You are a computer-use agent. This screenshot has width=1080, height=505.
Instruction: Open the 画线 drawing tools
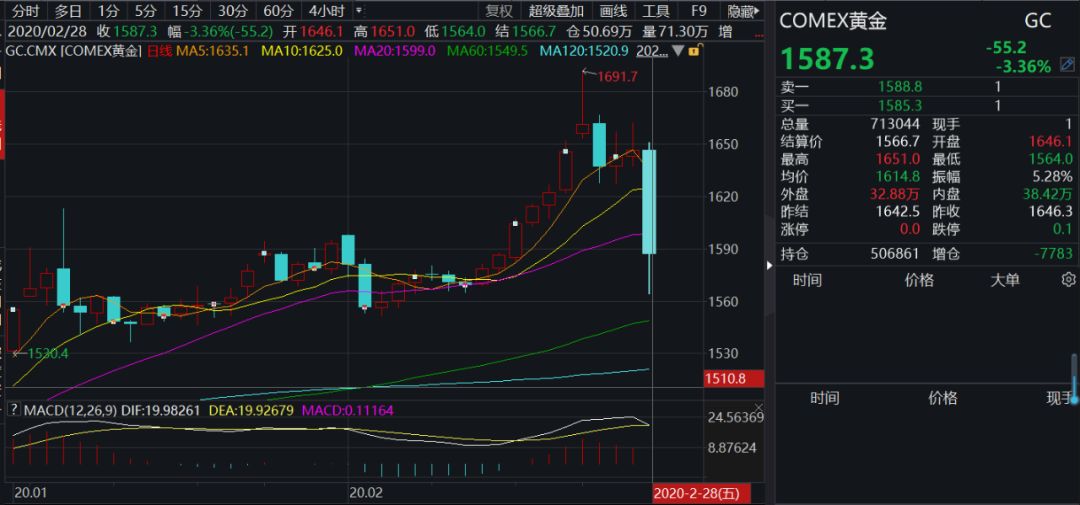click(613, 11)
